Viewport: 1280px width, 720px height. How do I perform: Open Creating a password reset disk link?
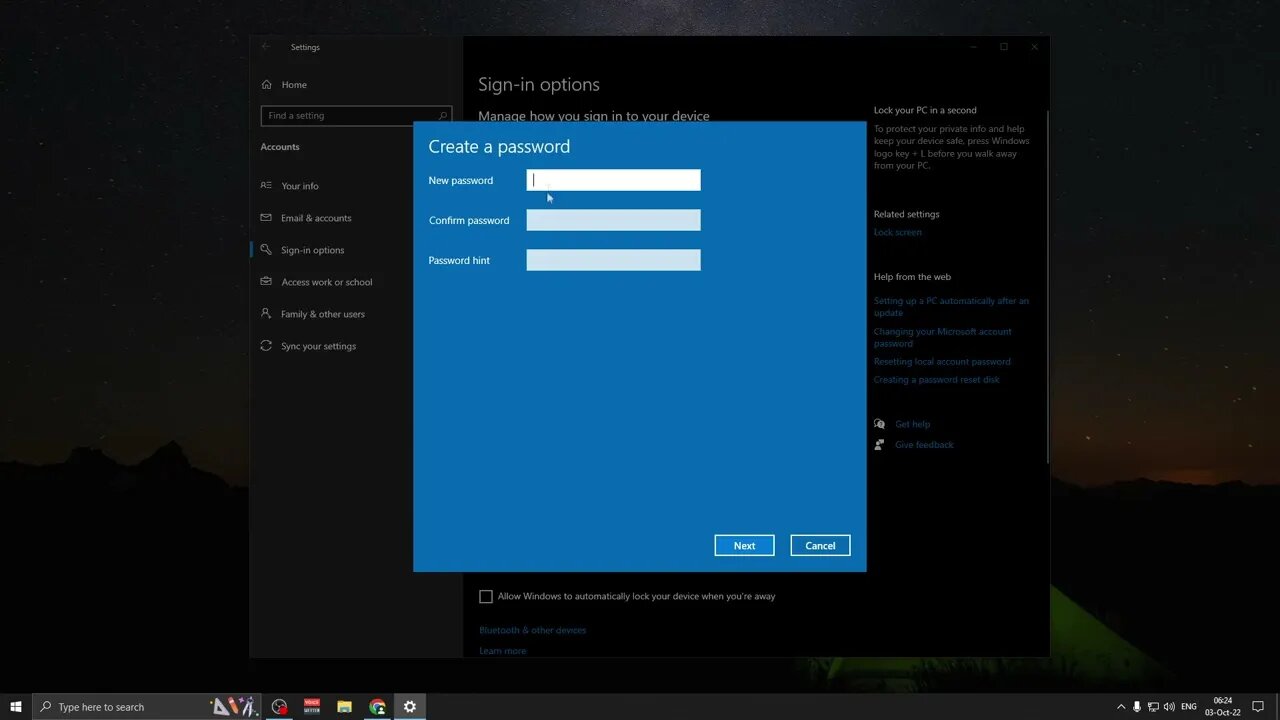(937, 380)
